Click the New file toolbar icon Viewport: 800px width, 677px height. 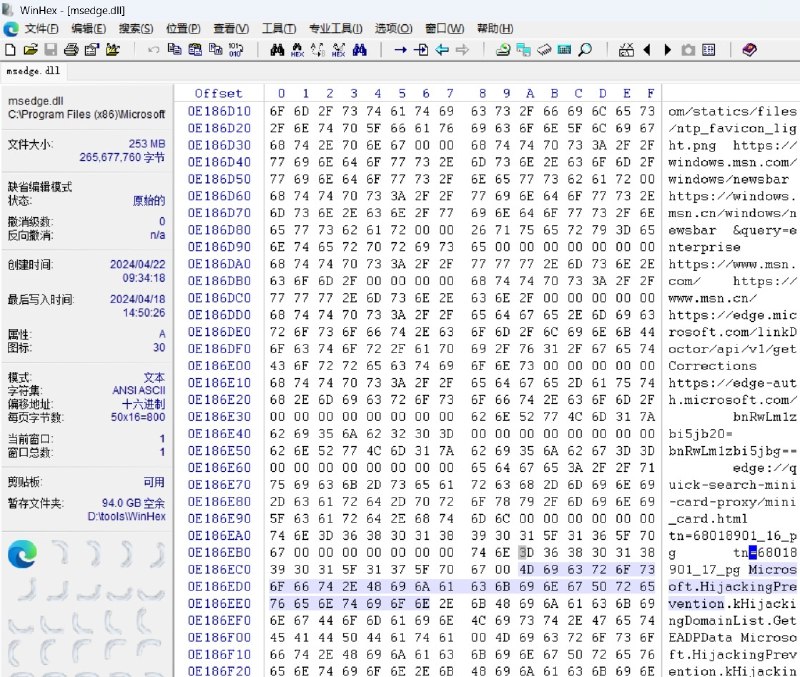tap(10, 49)
